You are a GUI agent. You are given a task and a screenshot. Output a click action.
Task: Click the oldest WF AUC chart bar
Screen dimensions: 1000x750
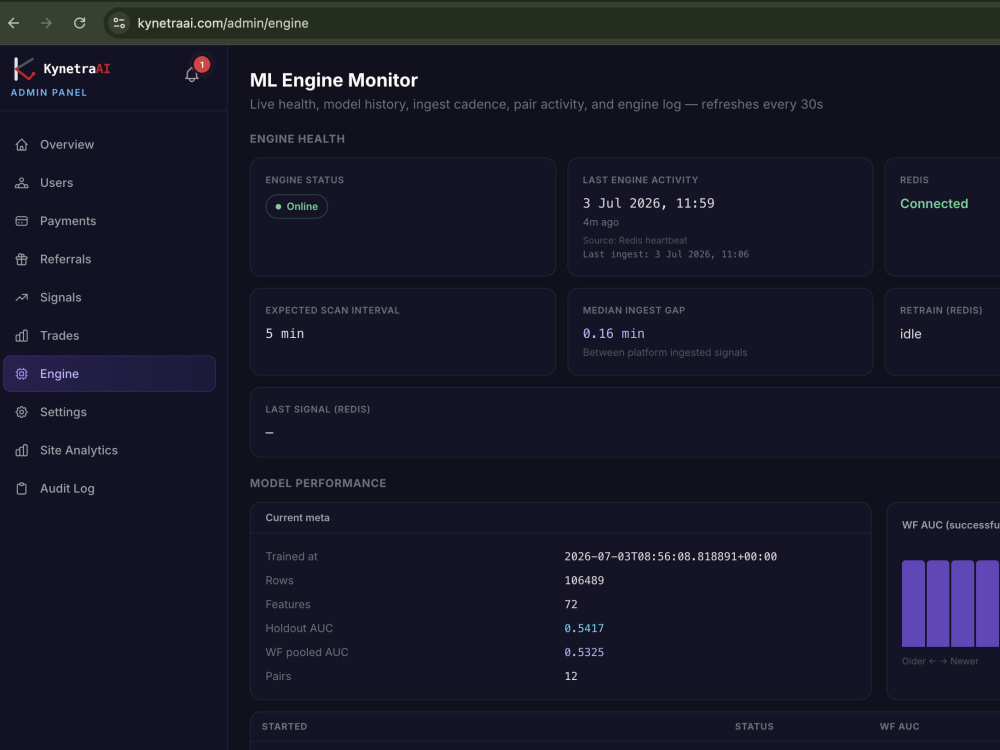pyautogui.click(x=913, y=603)
